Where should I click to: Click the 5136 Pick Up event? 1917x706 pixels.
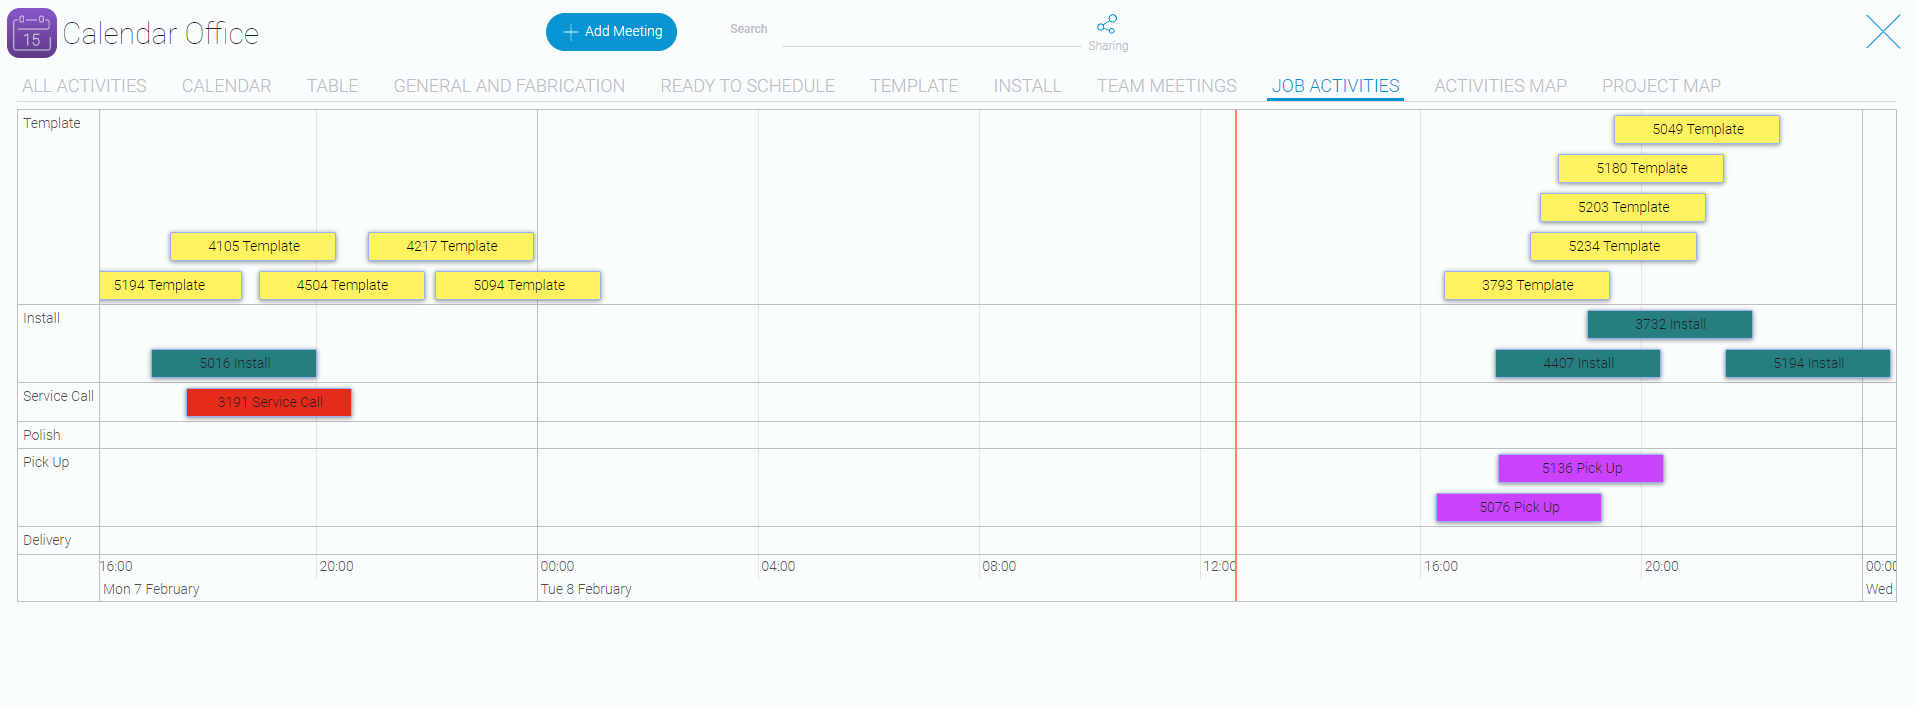point(1581,468)
